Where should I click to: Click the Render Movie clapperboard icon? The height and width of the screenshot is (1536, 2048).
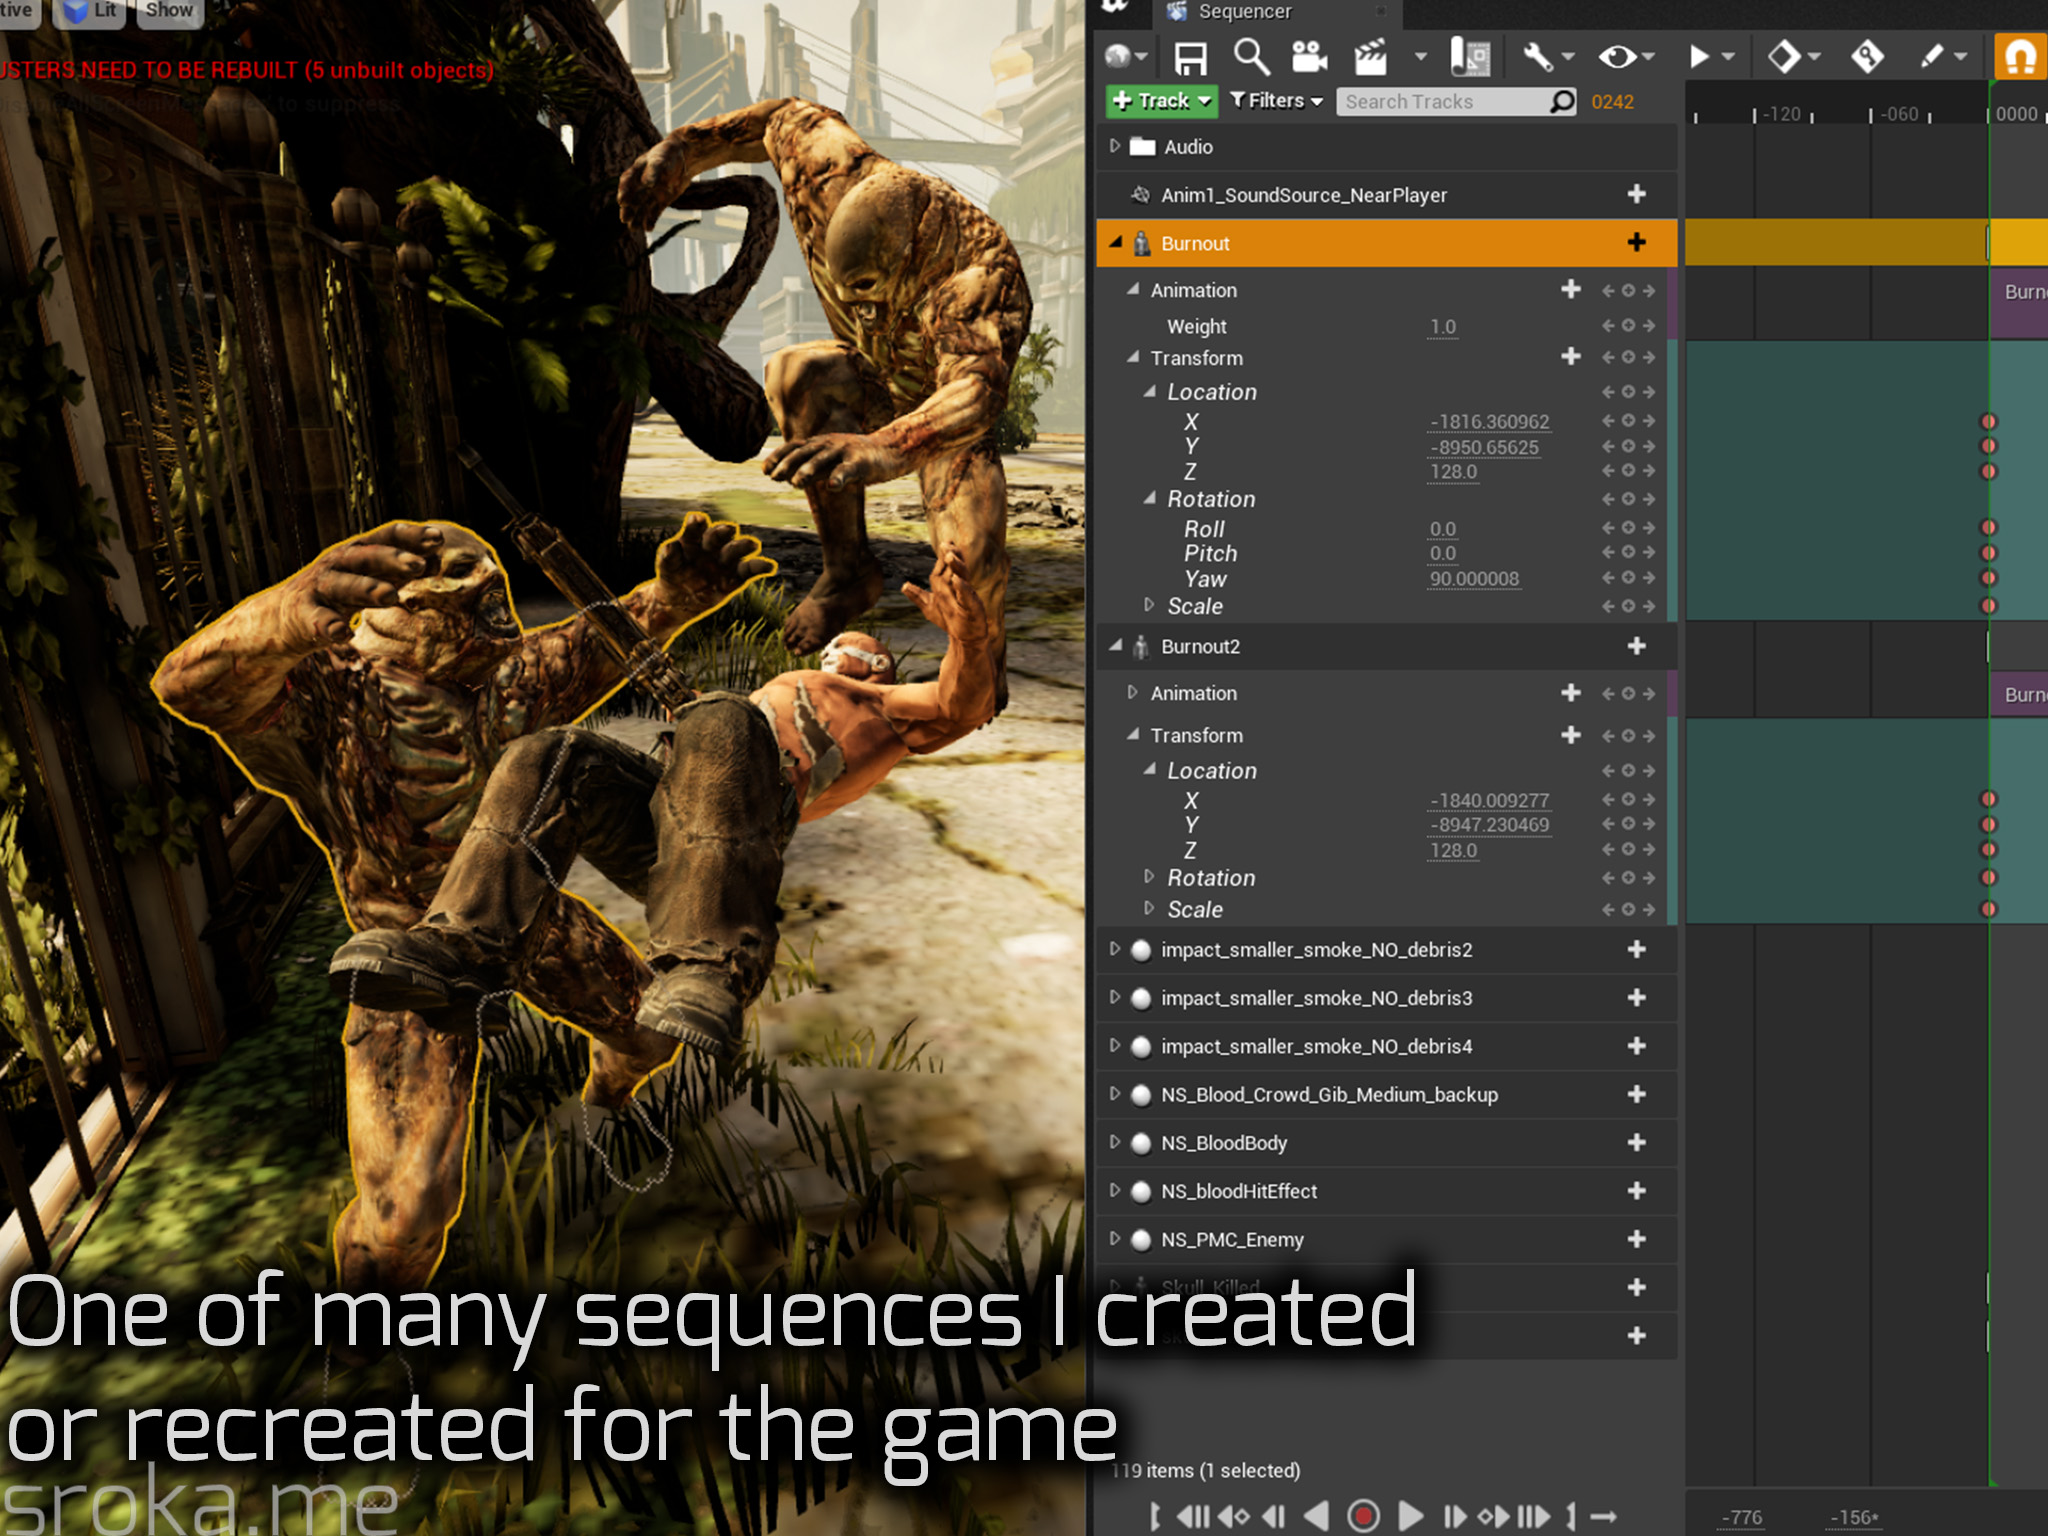[x=1370, y=57]
